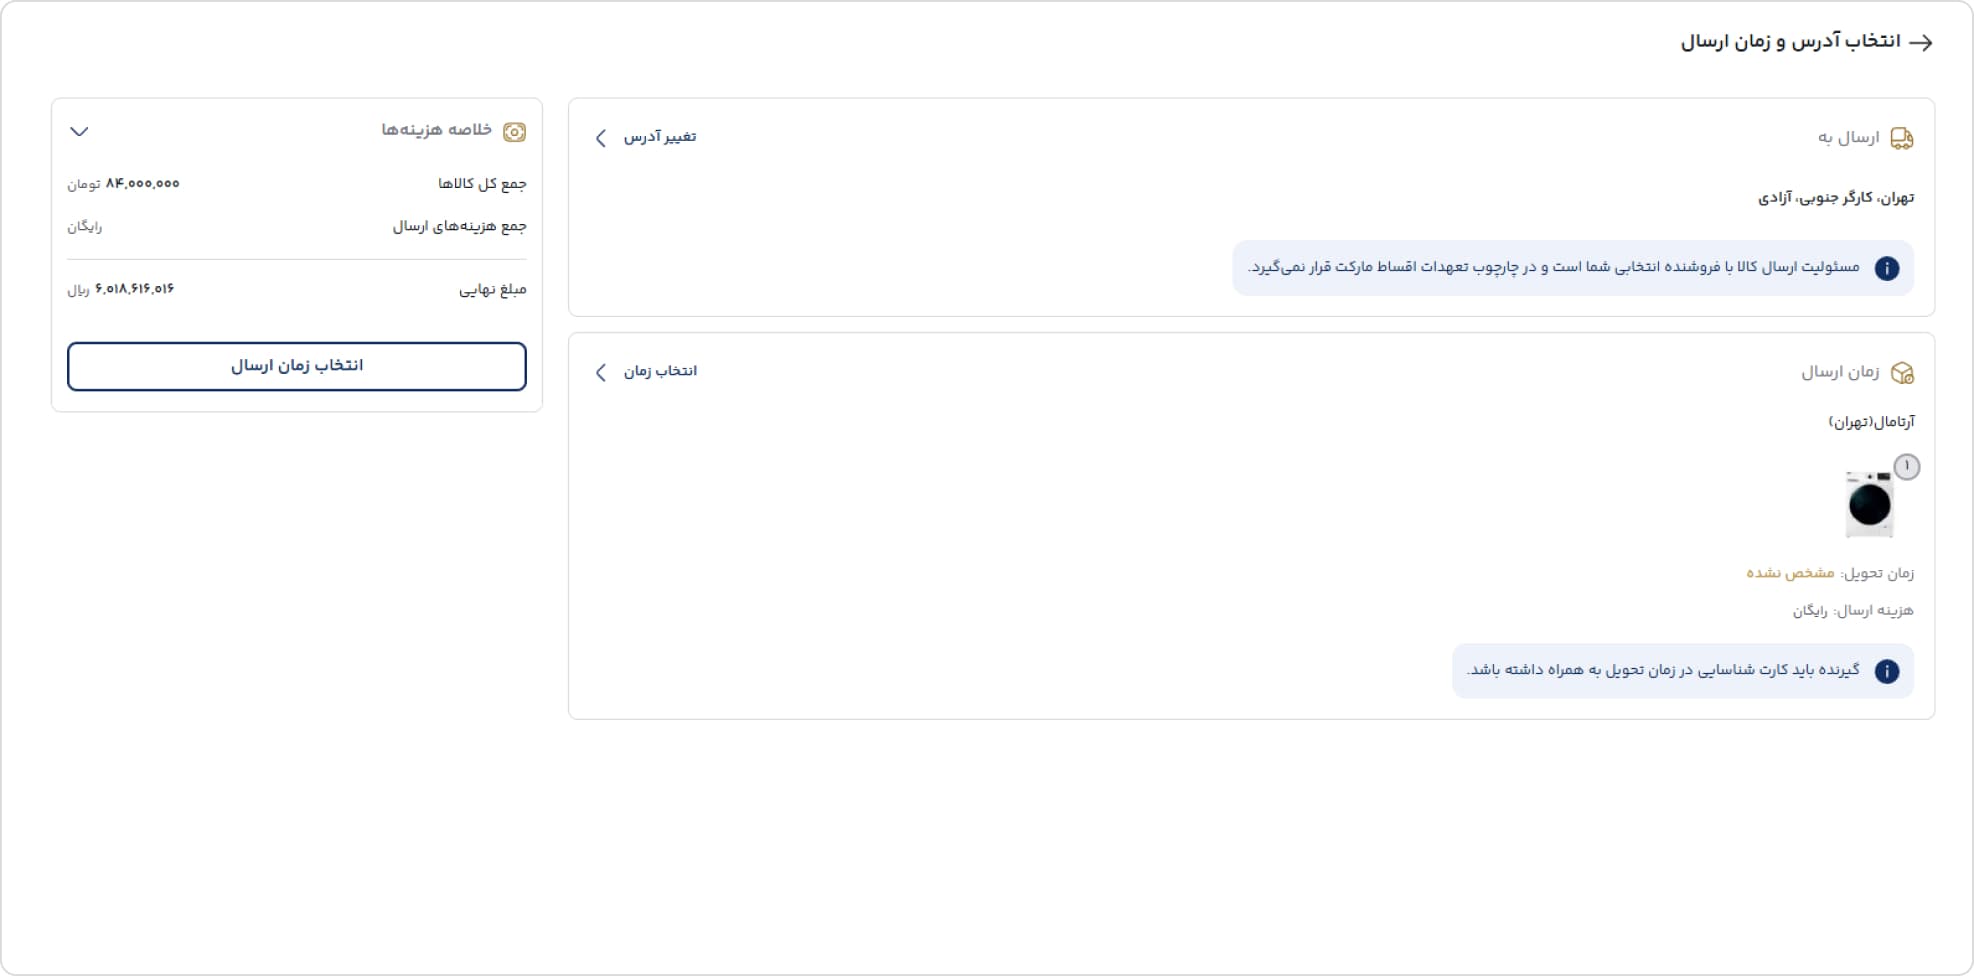Image resolution: width=1974 pixels, height=976 pixels.
Task: Click the chevron next to تغییر آدرس
Action: tap(601, 138)
